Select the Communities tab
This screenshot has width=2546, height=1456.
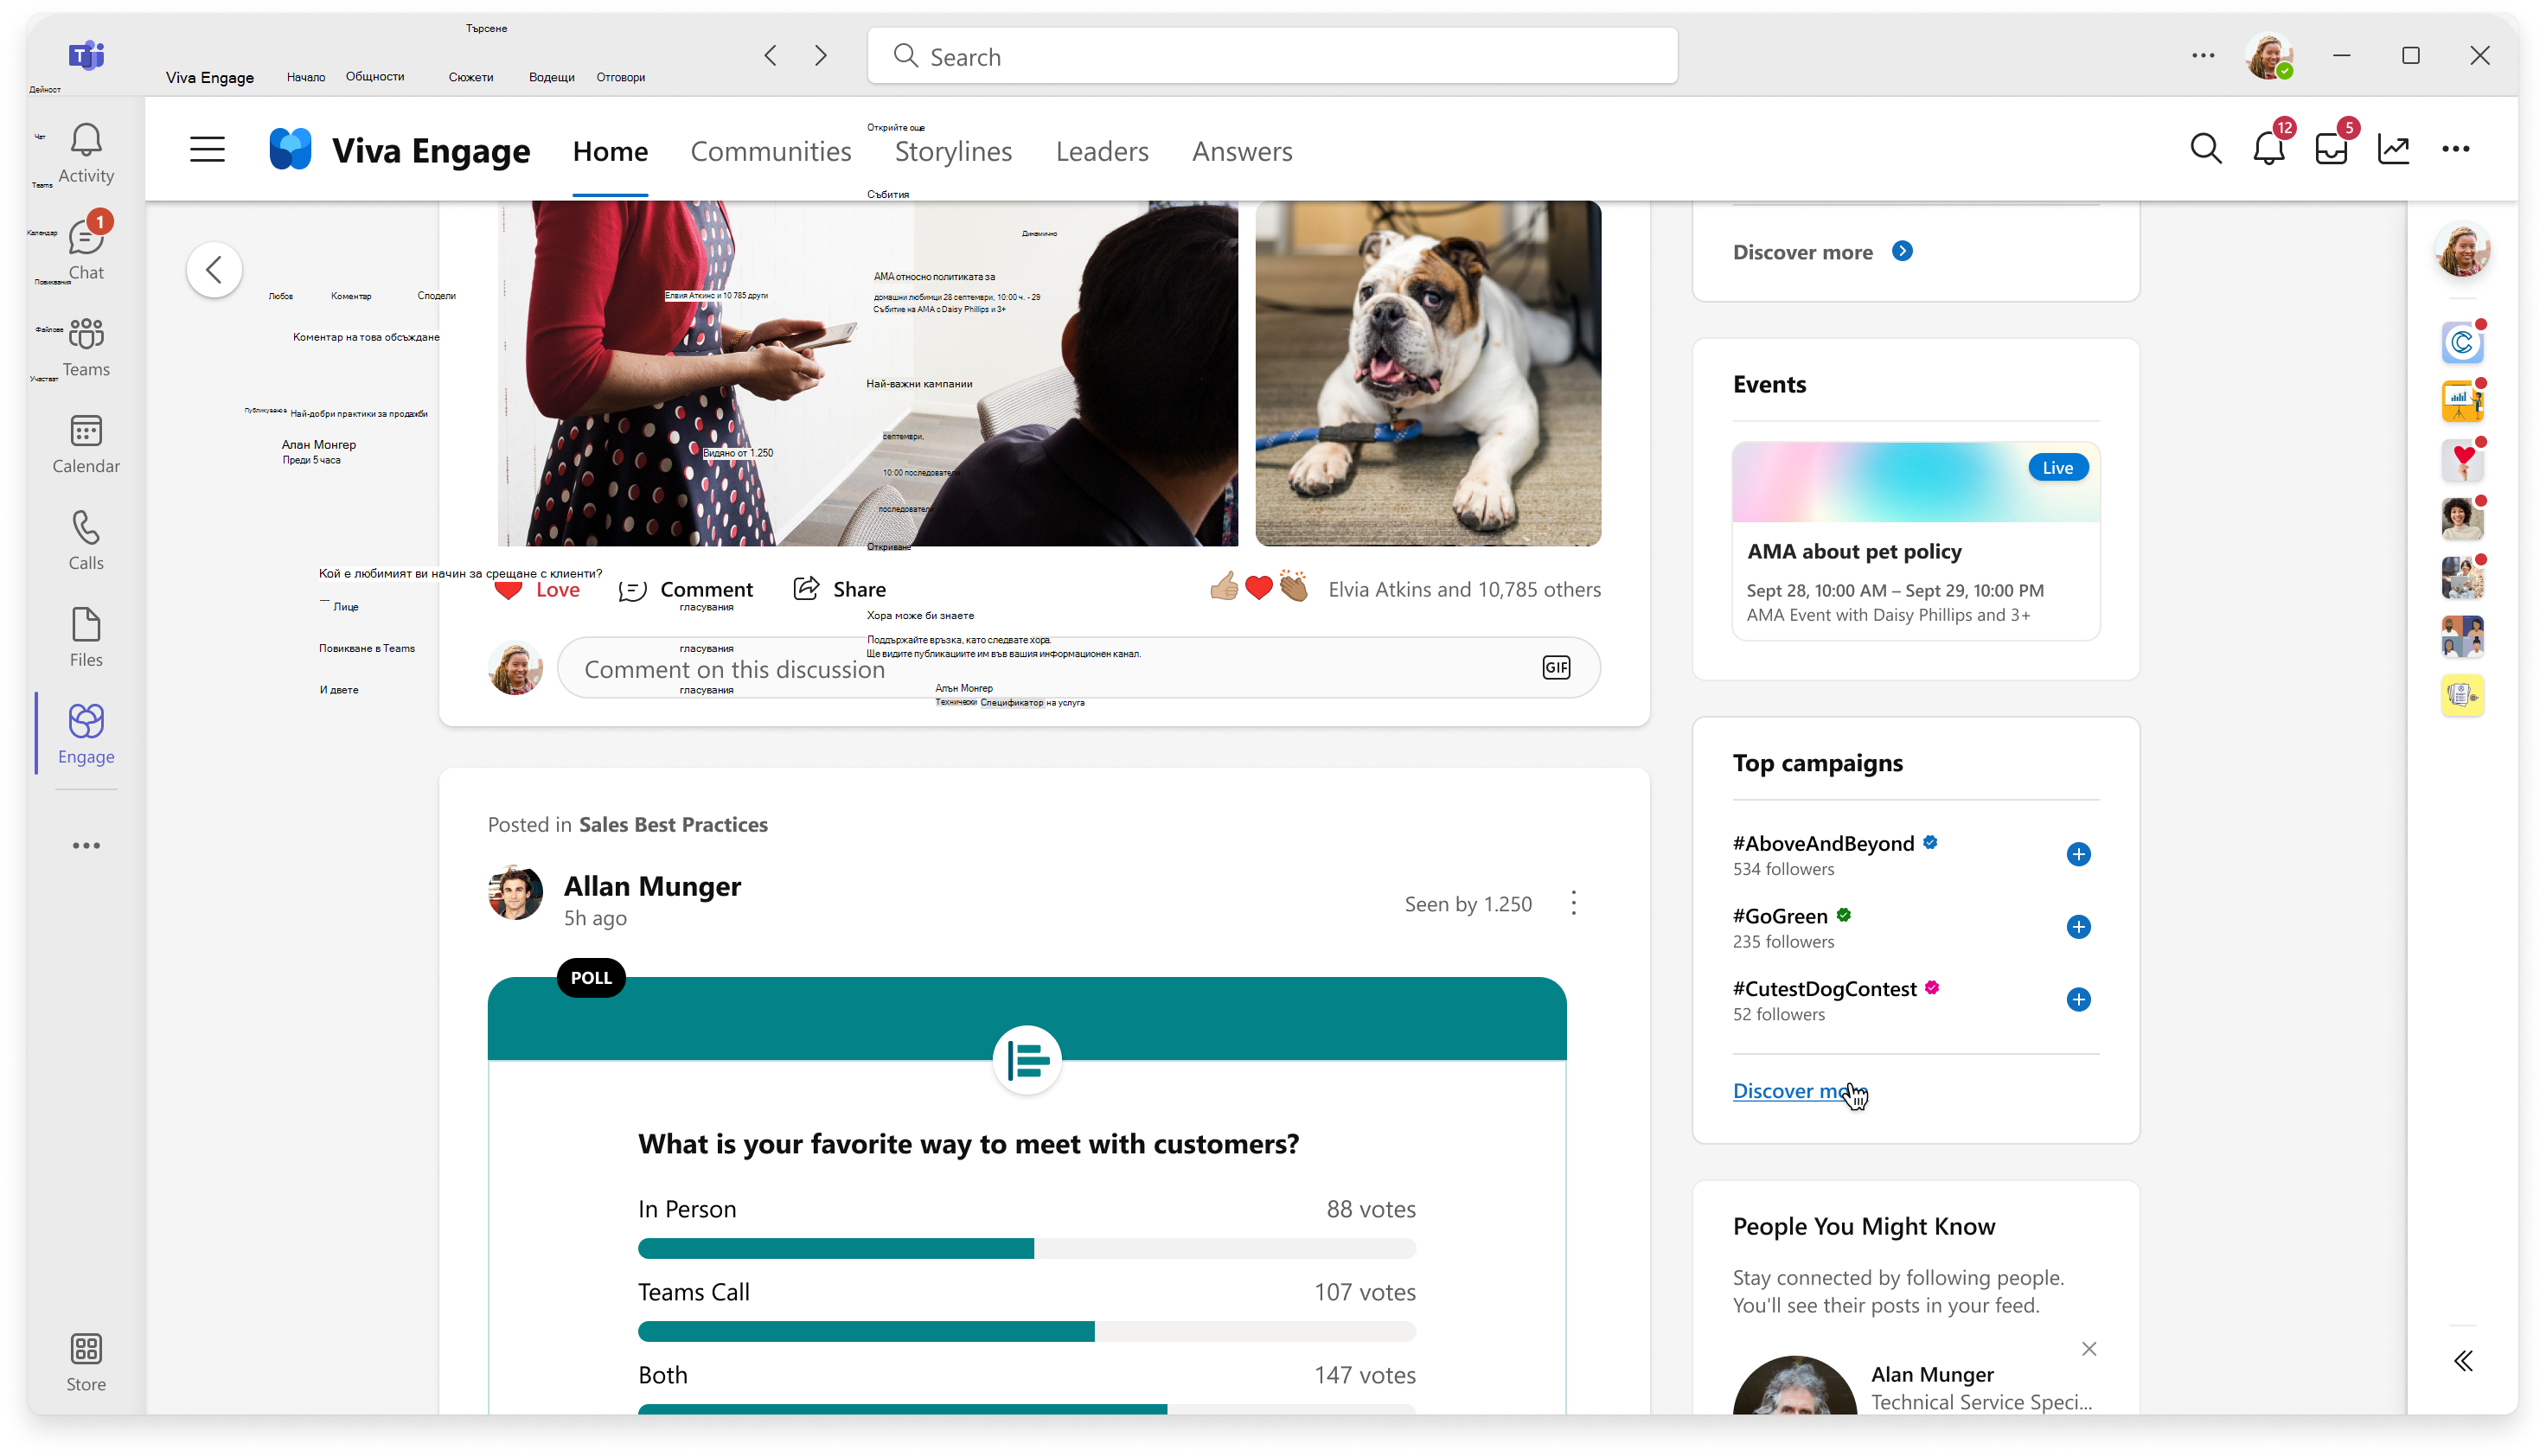pos(771,150)
